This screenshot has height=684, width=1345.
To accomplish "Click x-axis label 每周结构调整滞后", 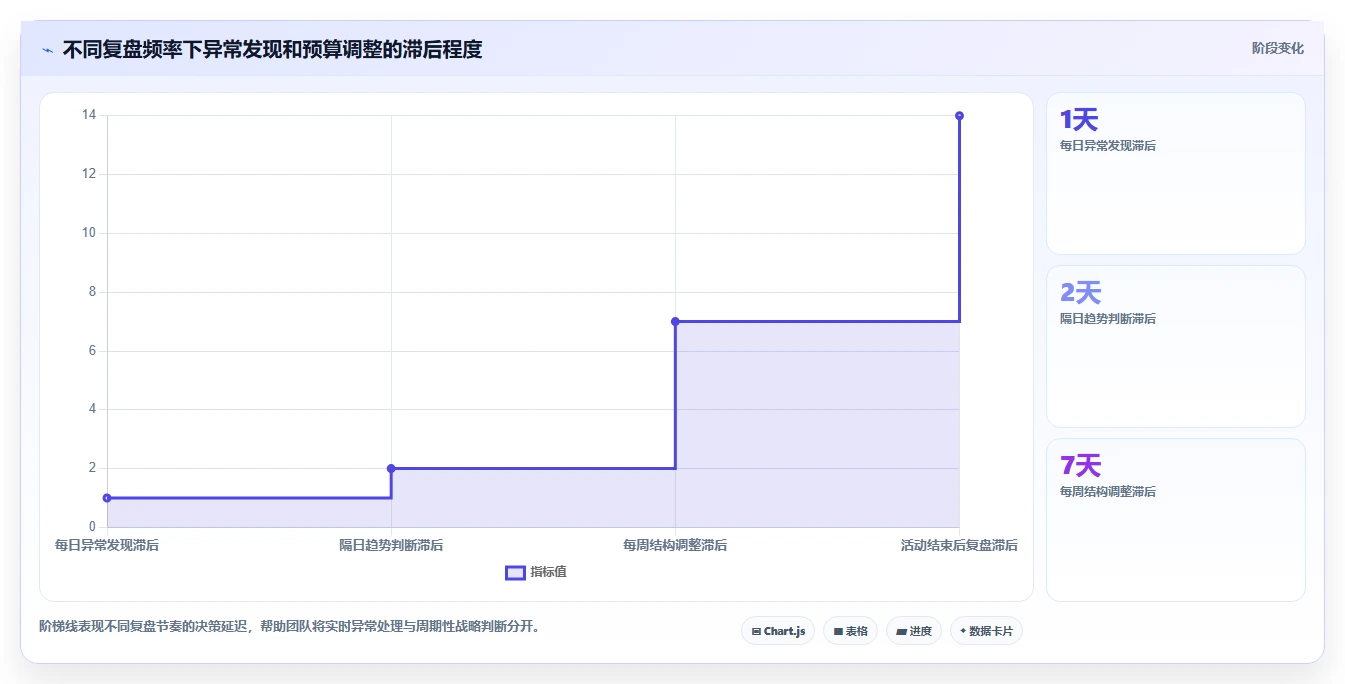I will click(675, 545).
